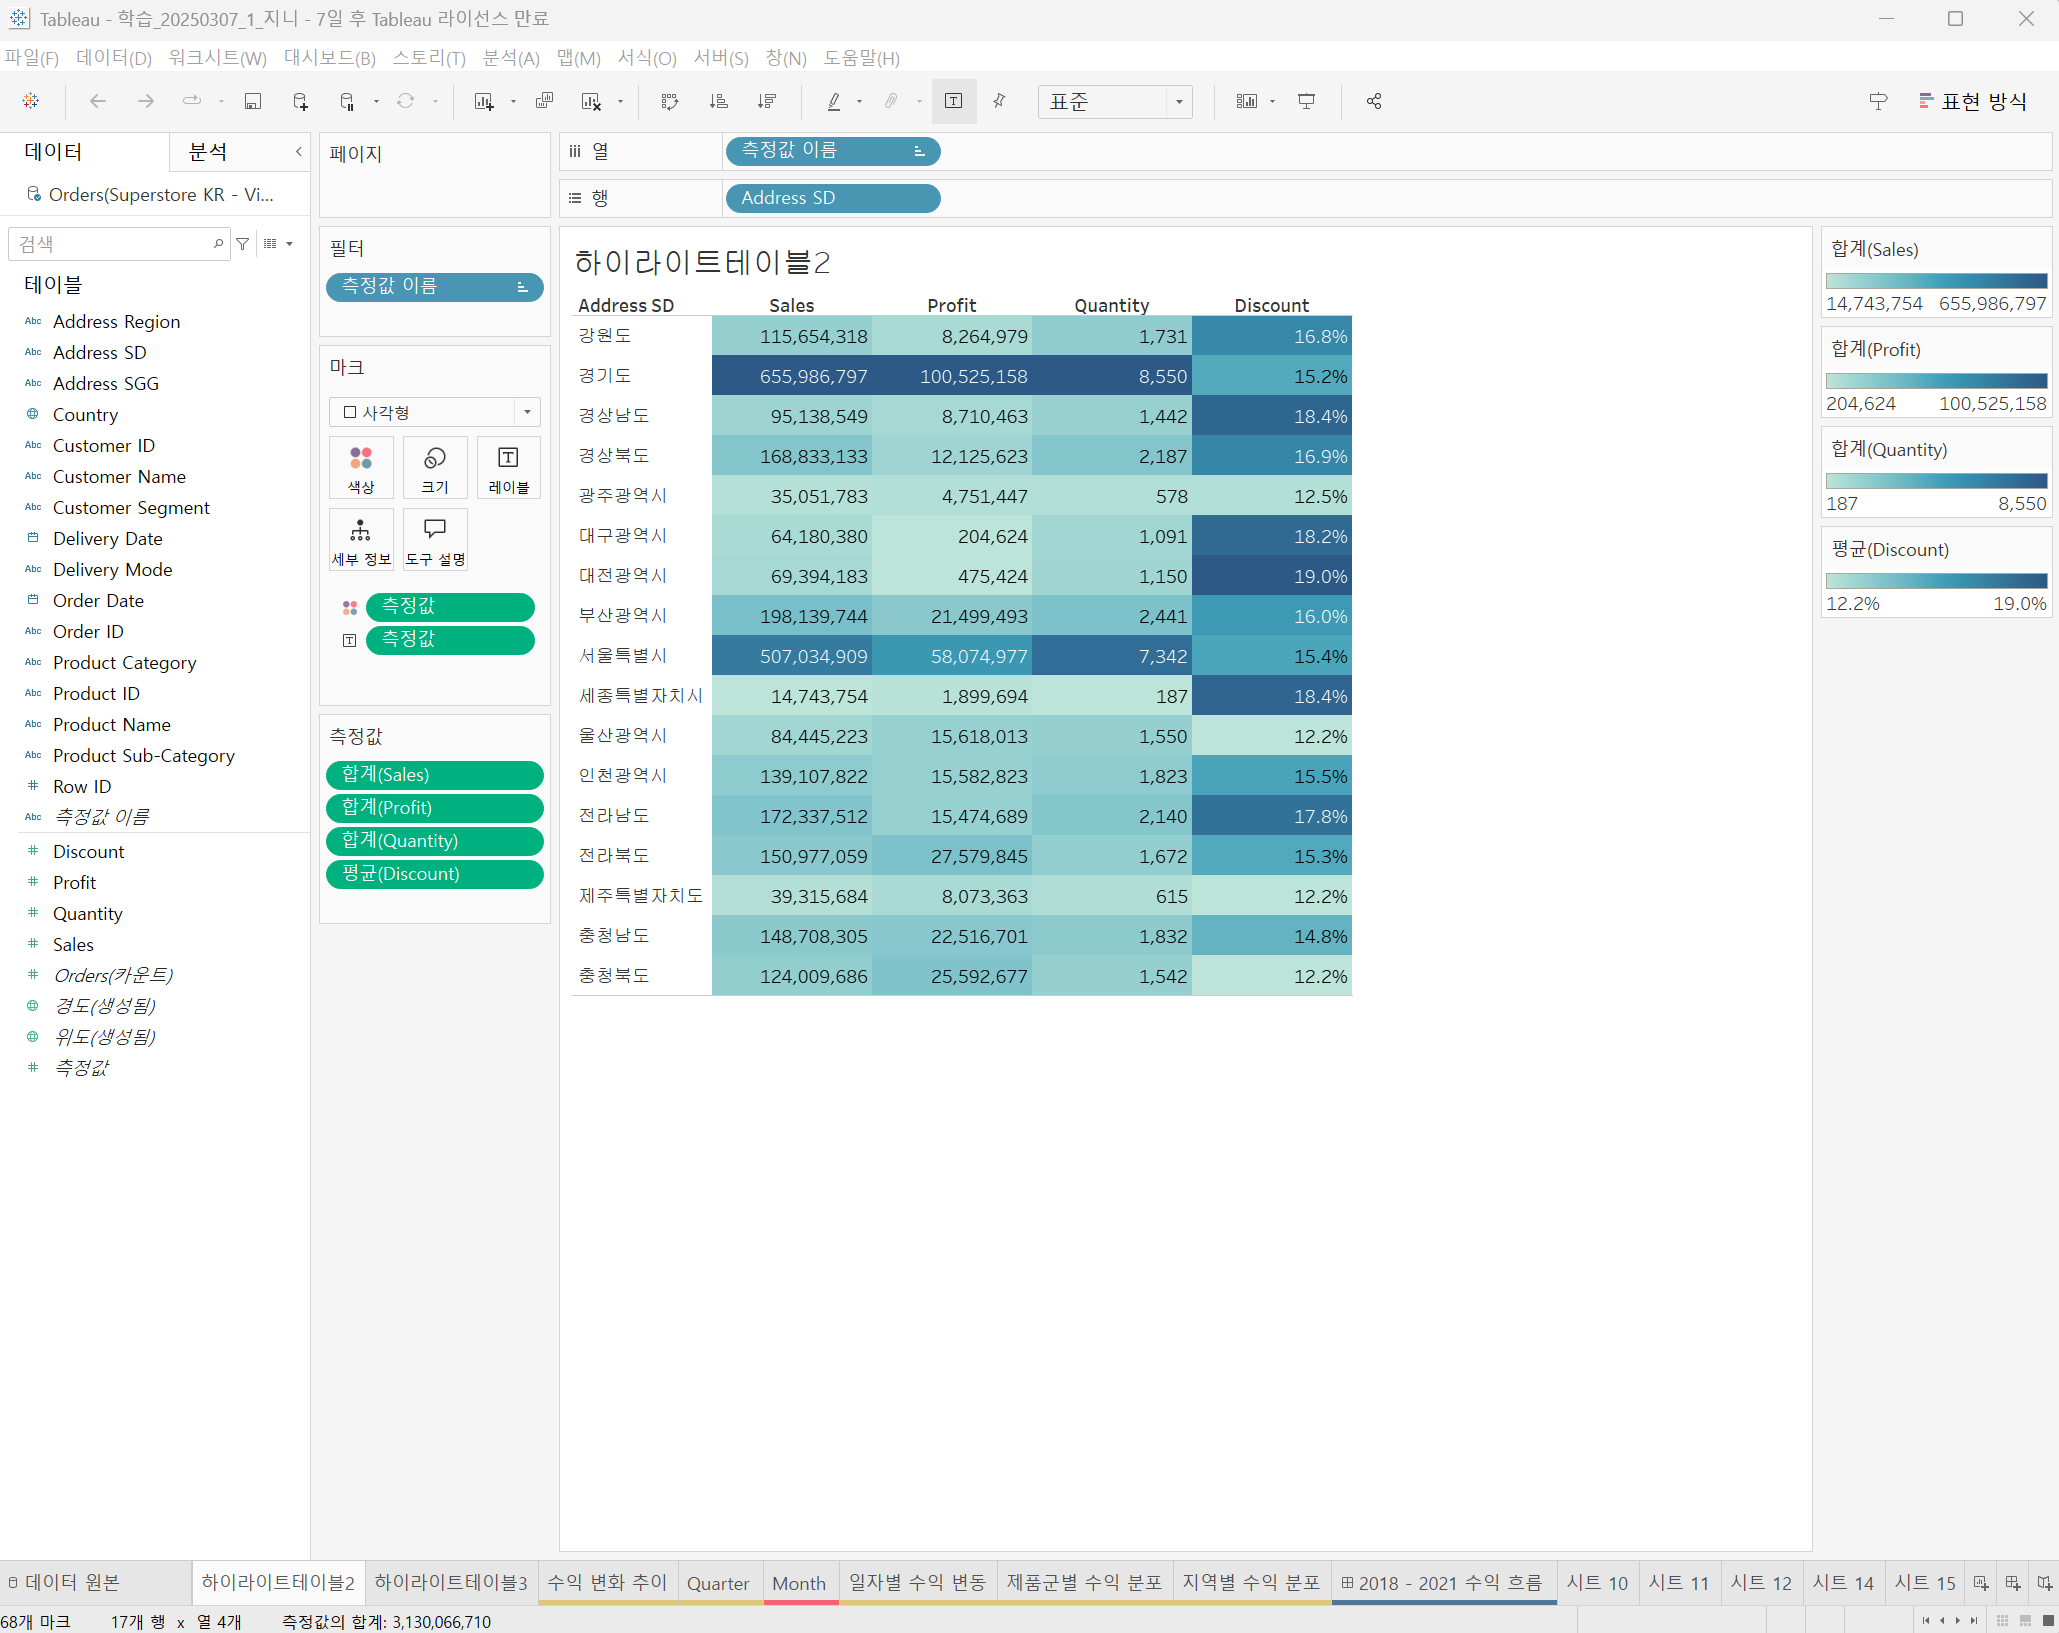The width and height of the screenshot is (2059, 1633).
Task: Click the SUM(Sales) color legend bar
Action: point(1936,281)
